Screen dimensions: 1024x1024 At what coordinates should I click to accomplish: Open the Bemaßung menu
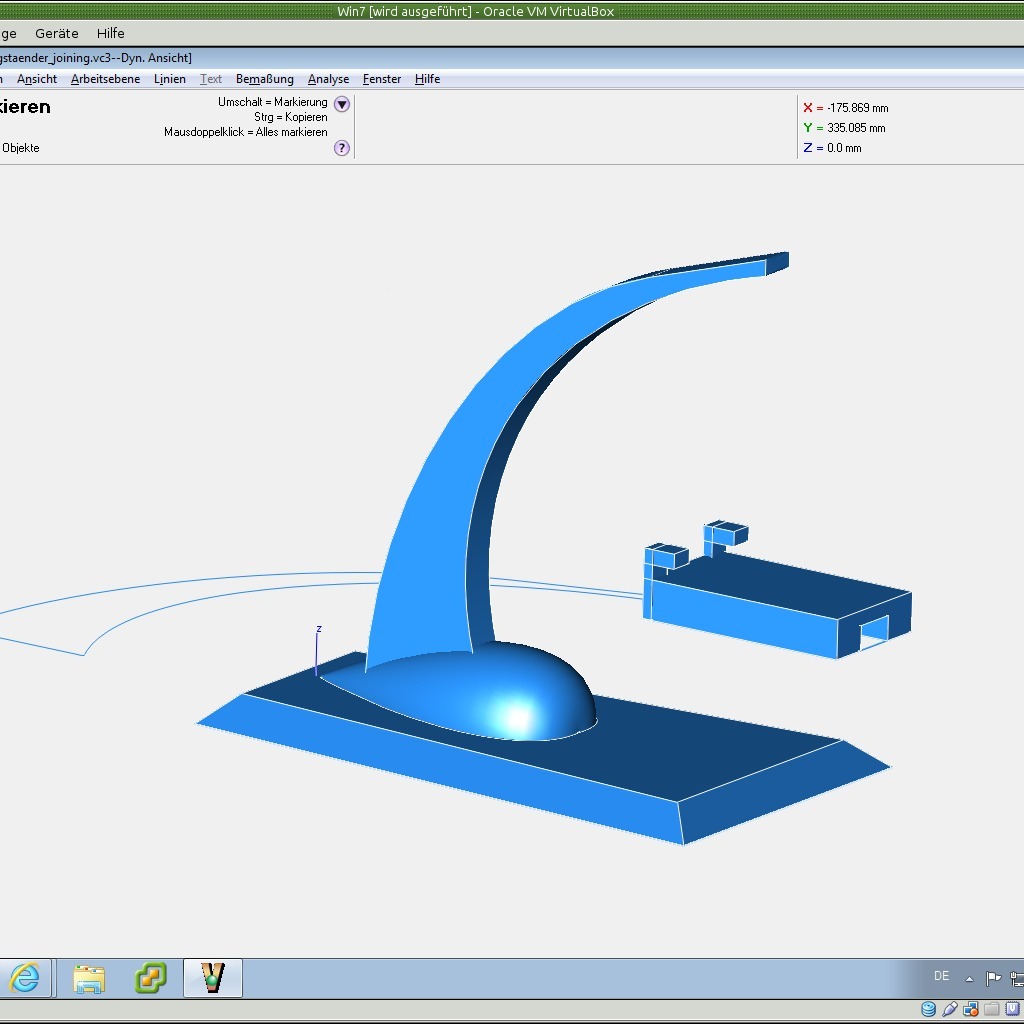264,79
